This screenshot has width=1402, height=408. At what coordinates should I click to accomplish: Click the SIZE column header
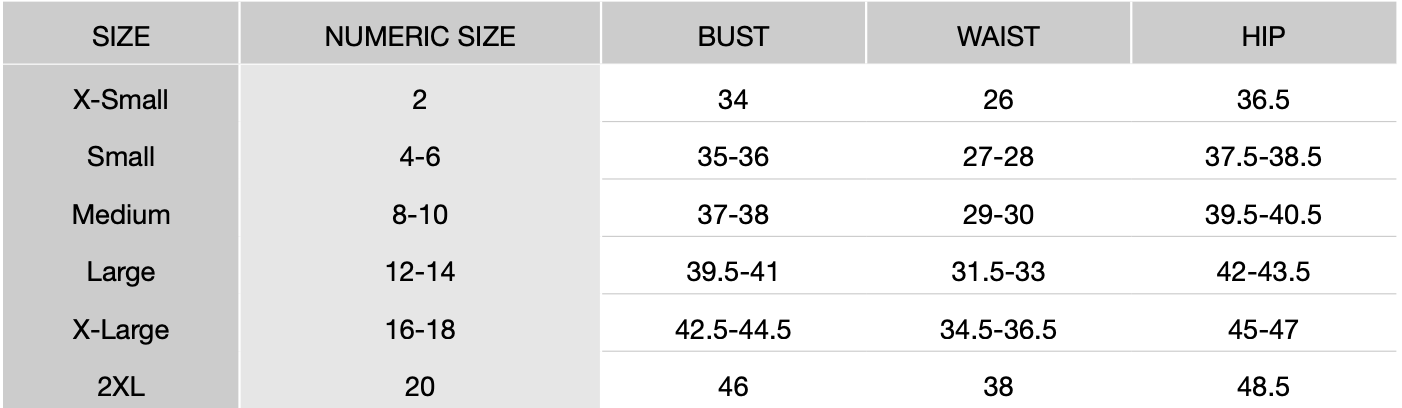120,37
